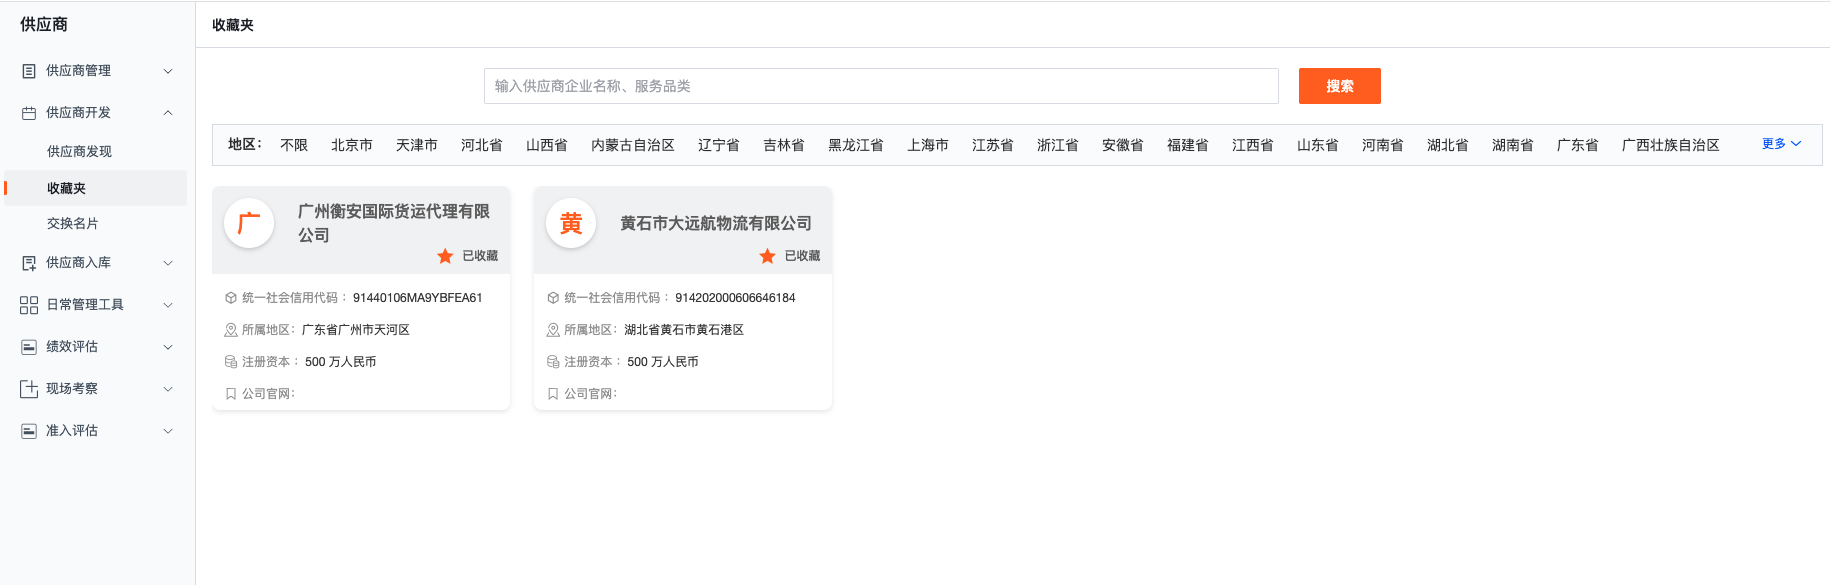Open 绩效评估 menu label
The height and width of the screenshot is (585, 1830).
point(72,347)
